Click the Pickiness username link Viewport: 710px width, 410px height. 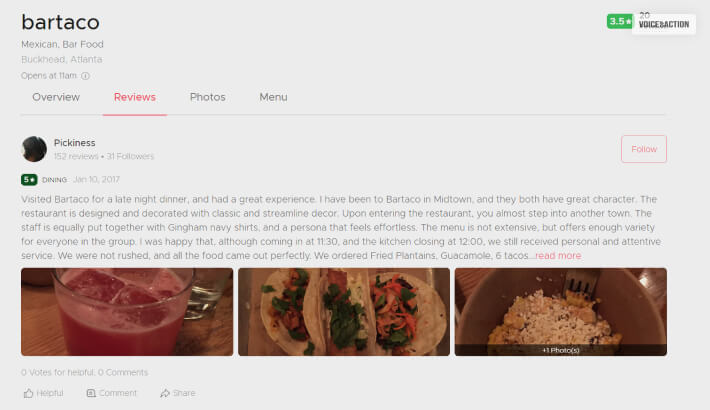pyautogui.click(x=75, y=143)
